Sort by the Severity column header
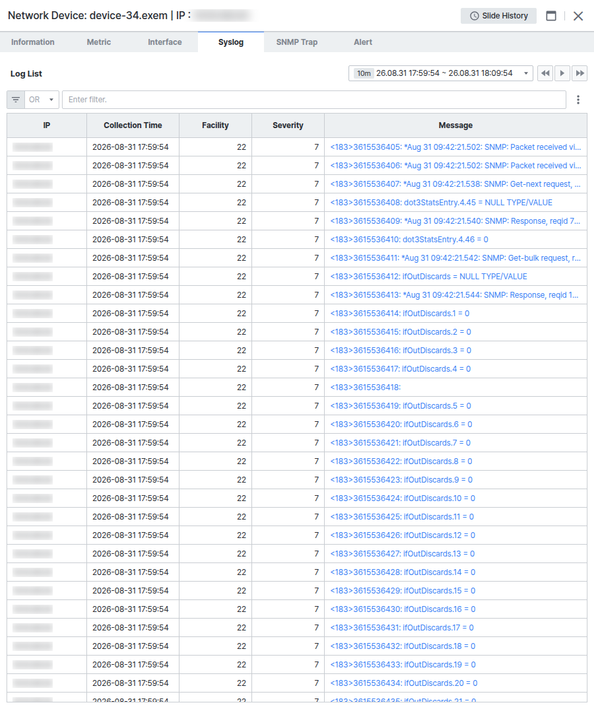The image size is (594, 713). [x=288, y=126]
